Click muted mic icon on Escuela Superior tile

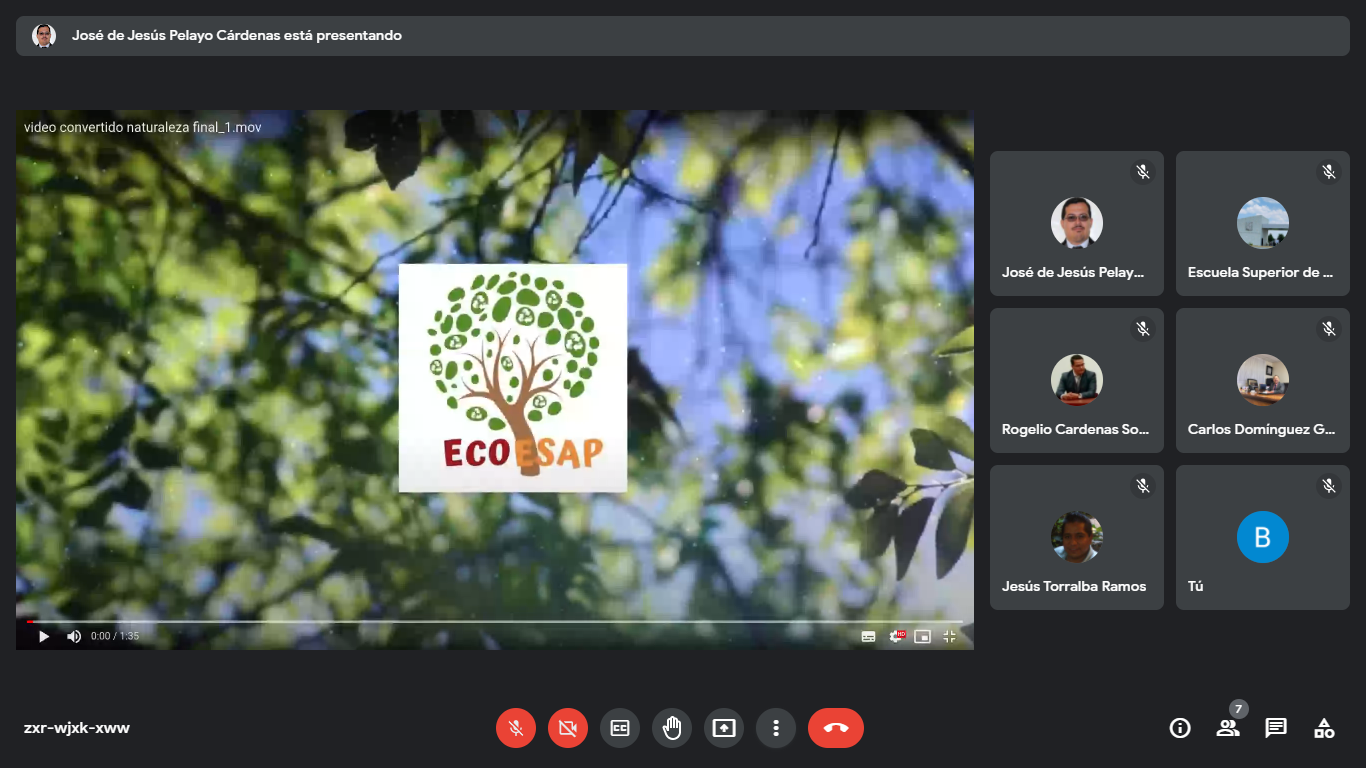(1329, 172)
